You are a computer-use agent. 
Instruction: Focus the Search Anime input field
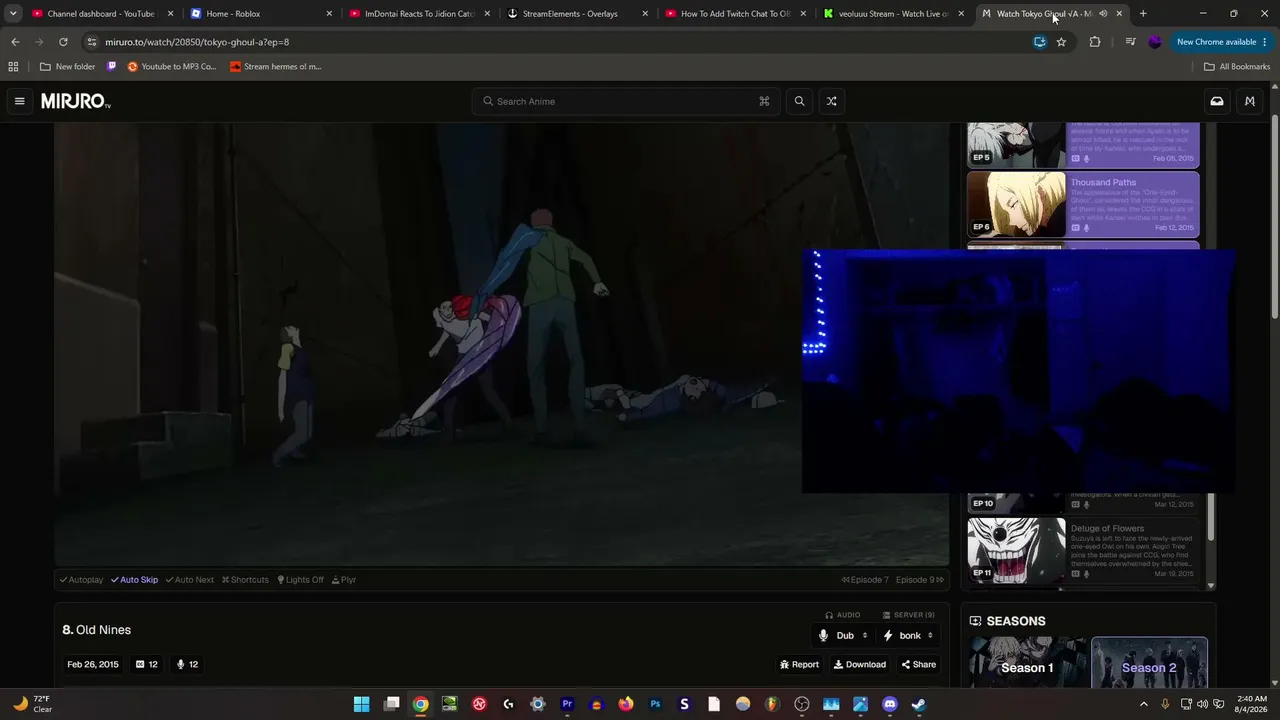pyautogui.click(x=626, y=101)
